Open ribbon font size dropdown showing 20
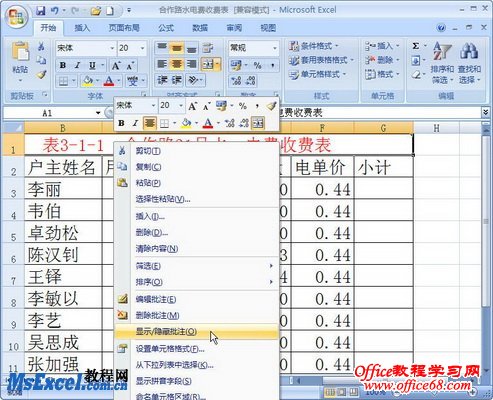 click(x=143, y=48)
